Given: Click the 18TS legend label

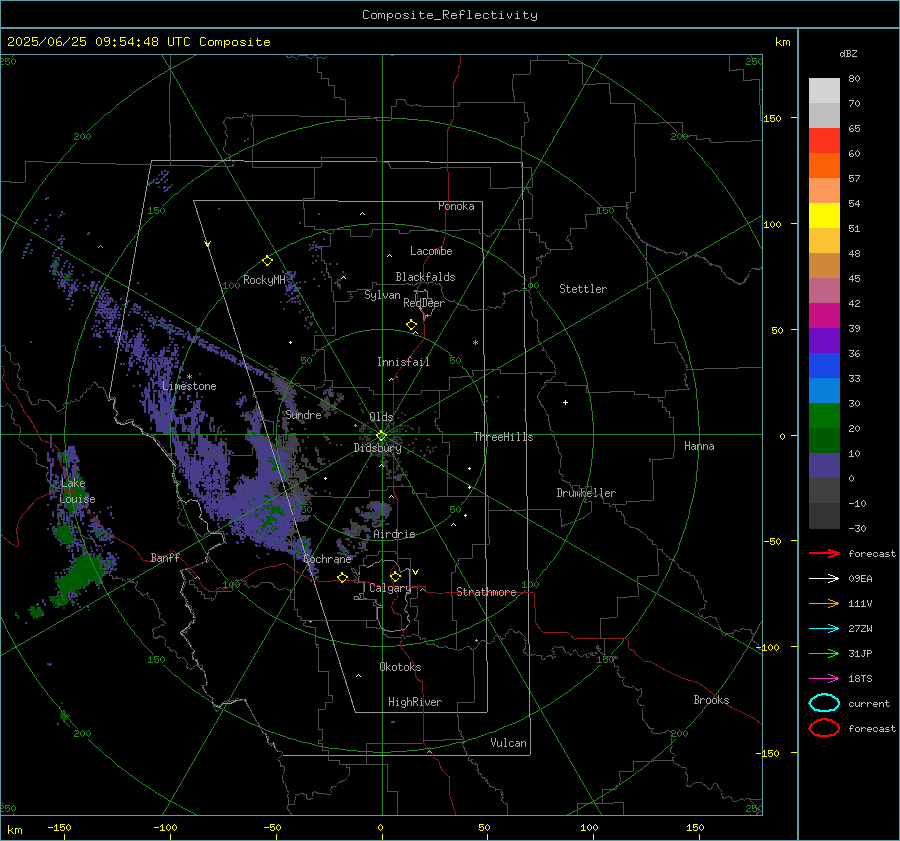Looking at the screenshot, I should (860, 679).
